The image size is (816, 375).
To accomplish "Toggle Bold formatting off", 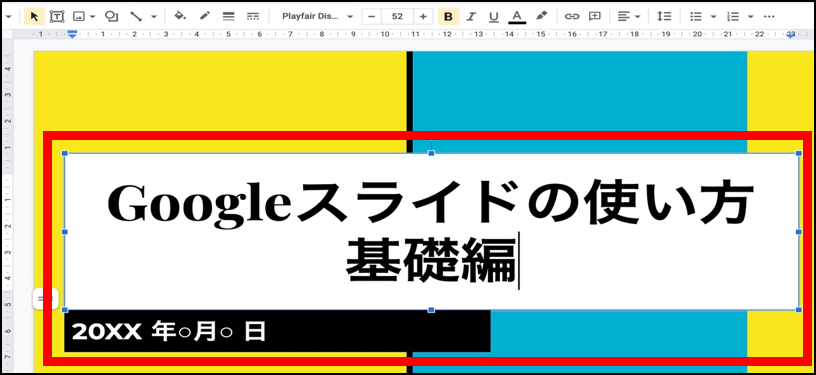I will [x=448, y=17].
